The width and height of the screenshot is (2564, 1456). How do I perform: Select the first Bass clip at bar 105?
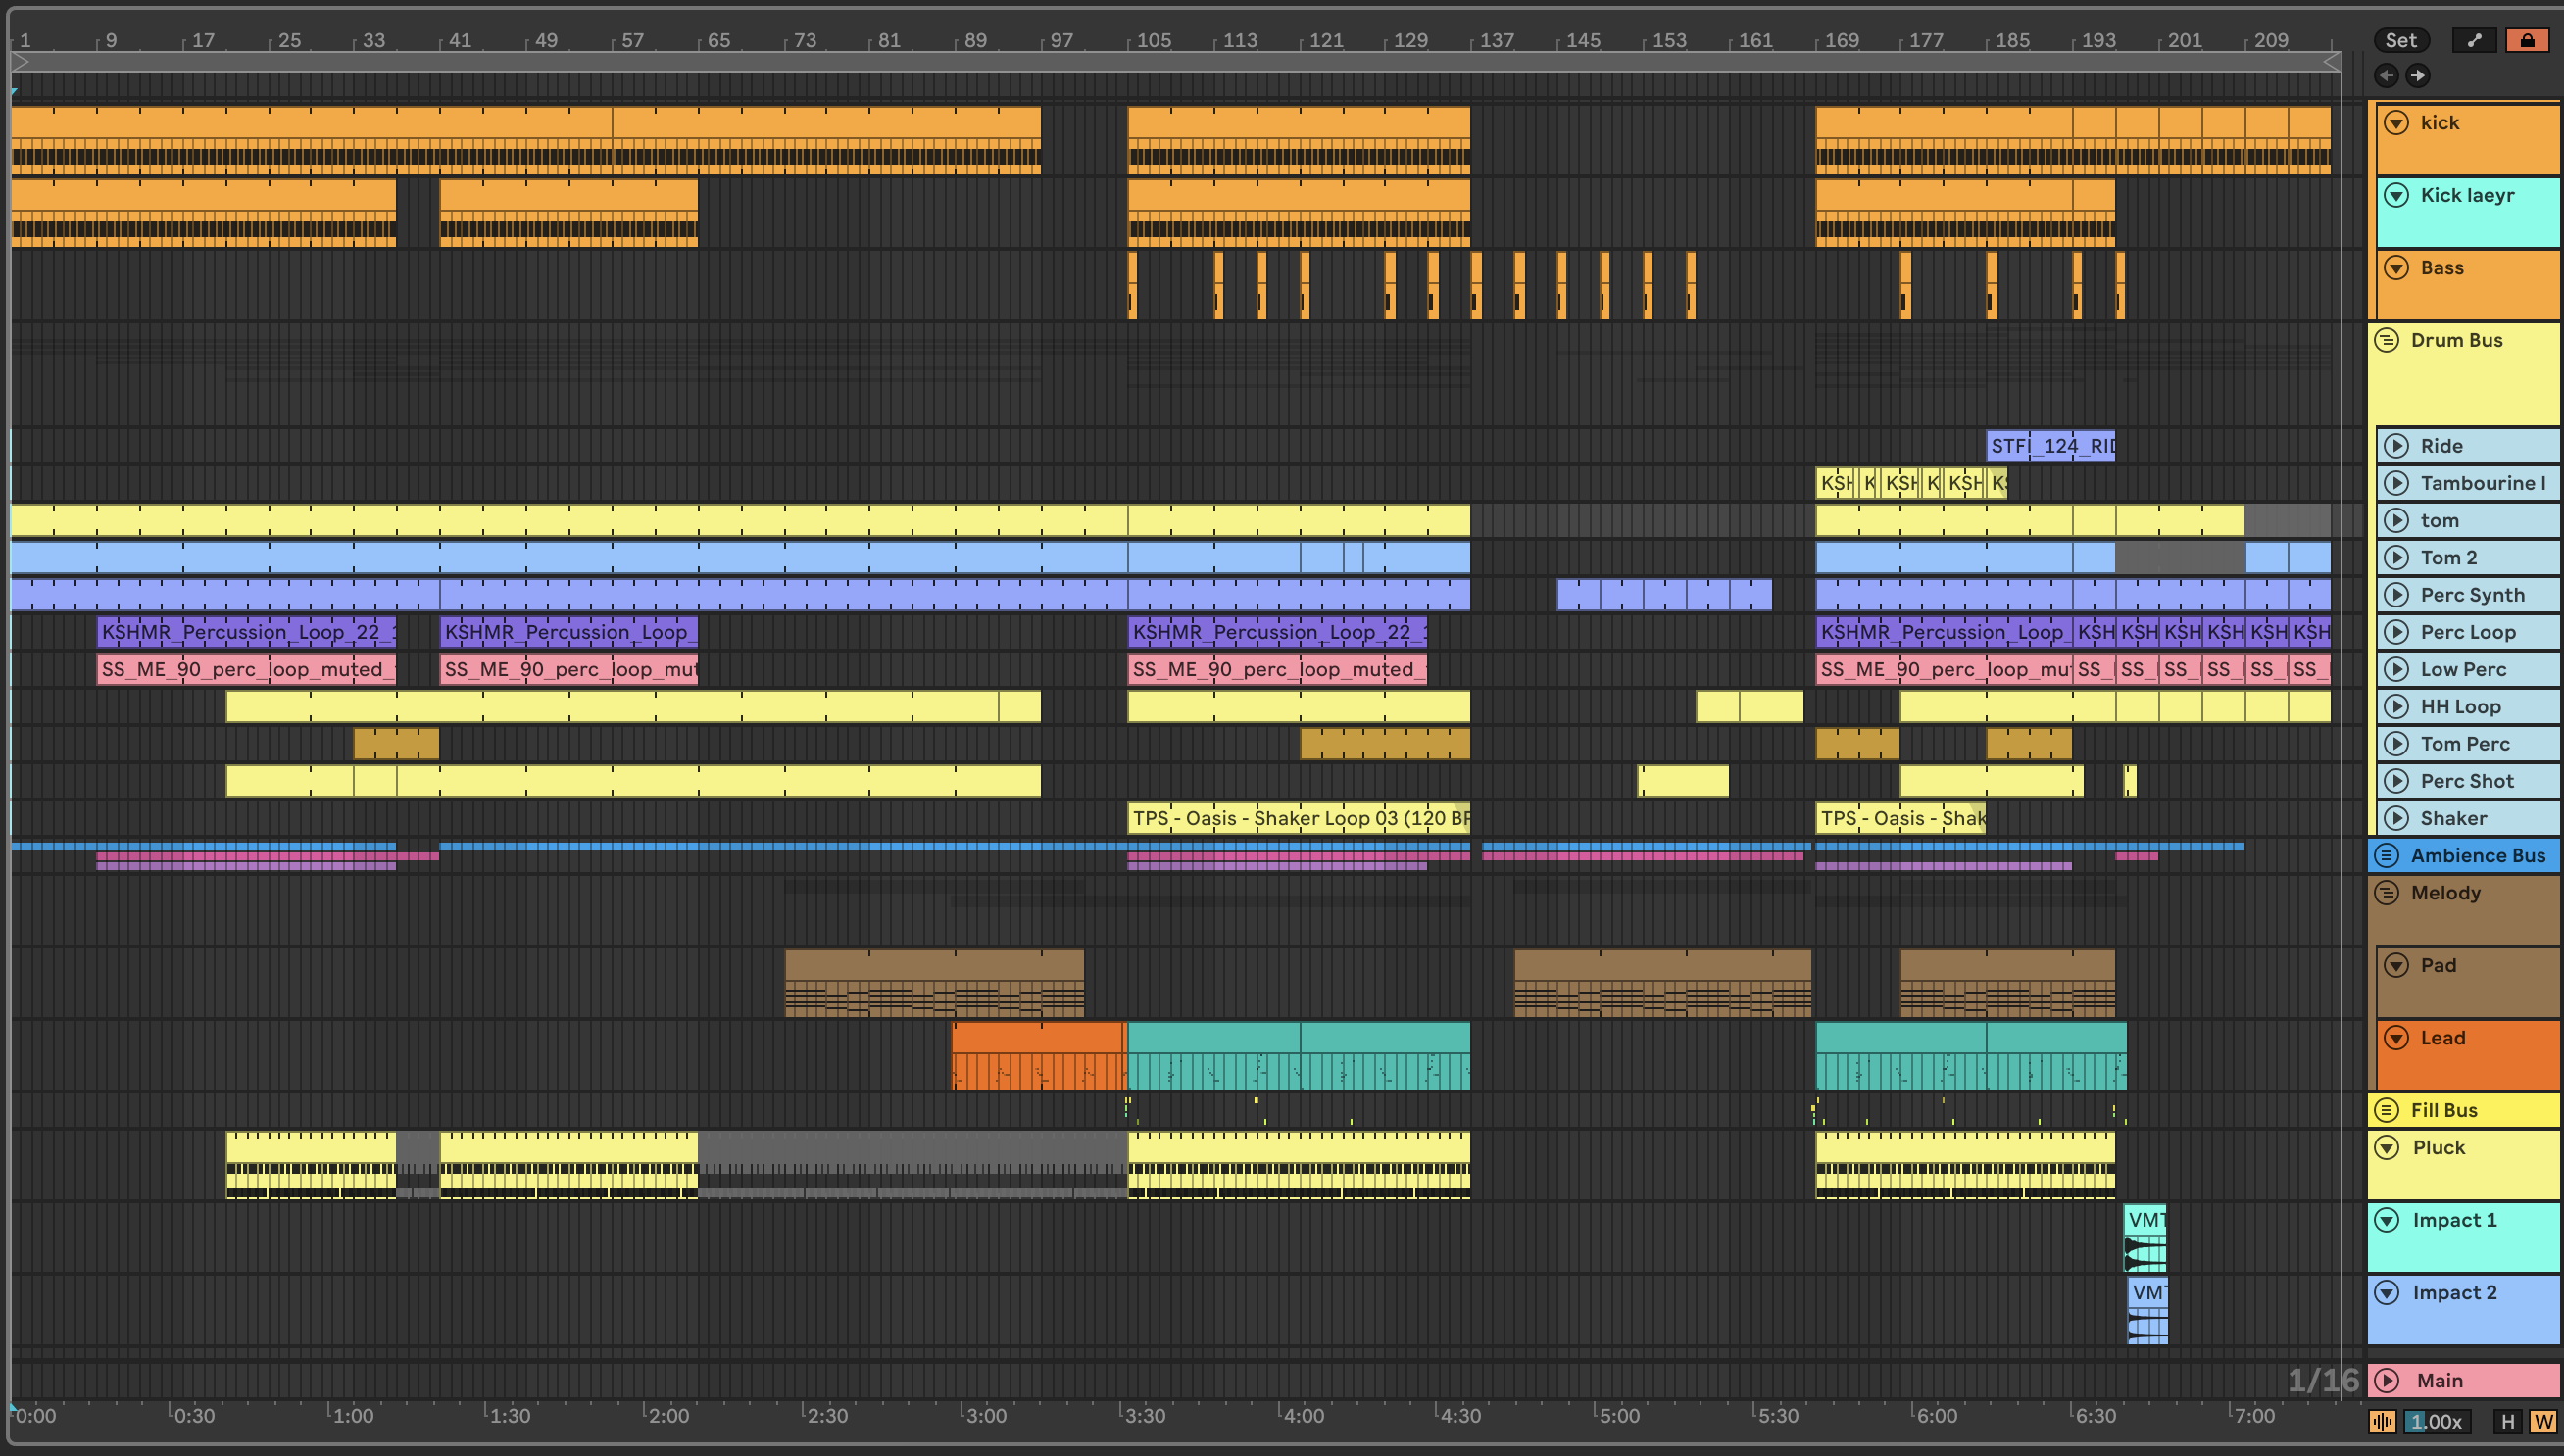pos(1132,286)
